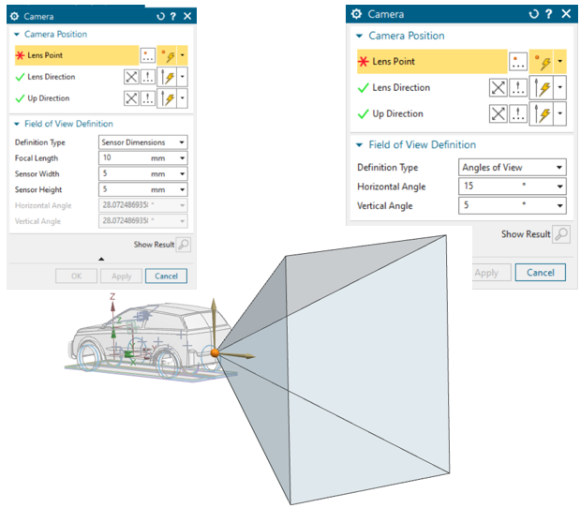Screen dimensions: 580x508
Task: Reverse Lens Direction in right dialog
Action: coord(498,88)
